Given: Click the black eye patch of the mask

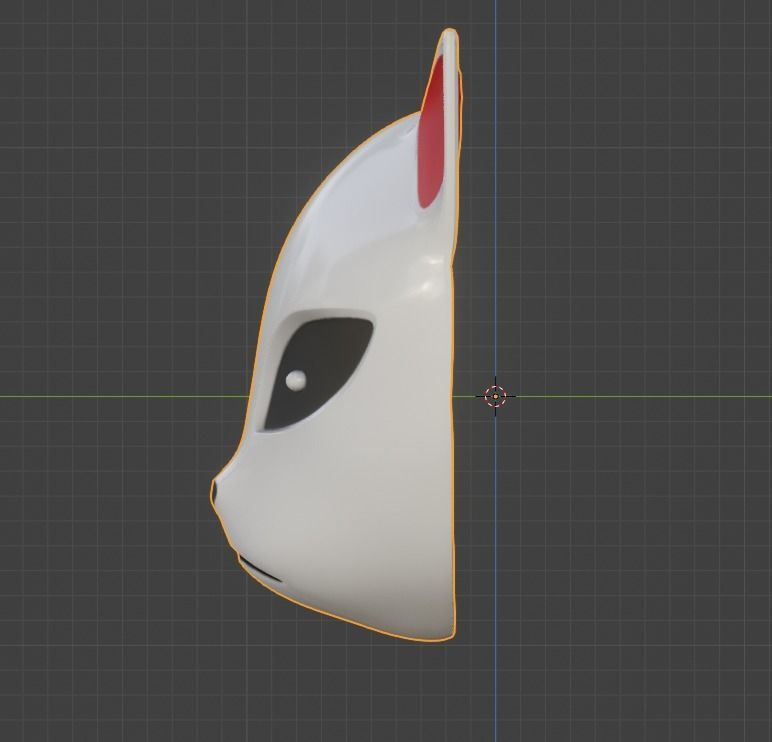Looking at the screenshot, I should 318,373.
